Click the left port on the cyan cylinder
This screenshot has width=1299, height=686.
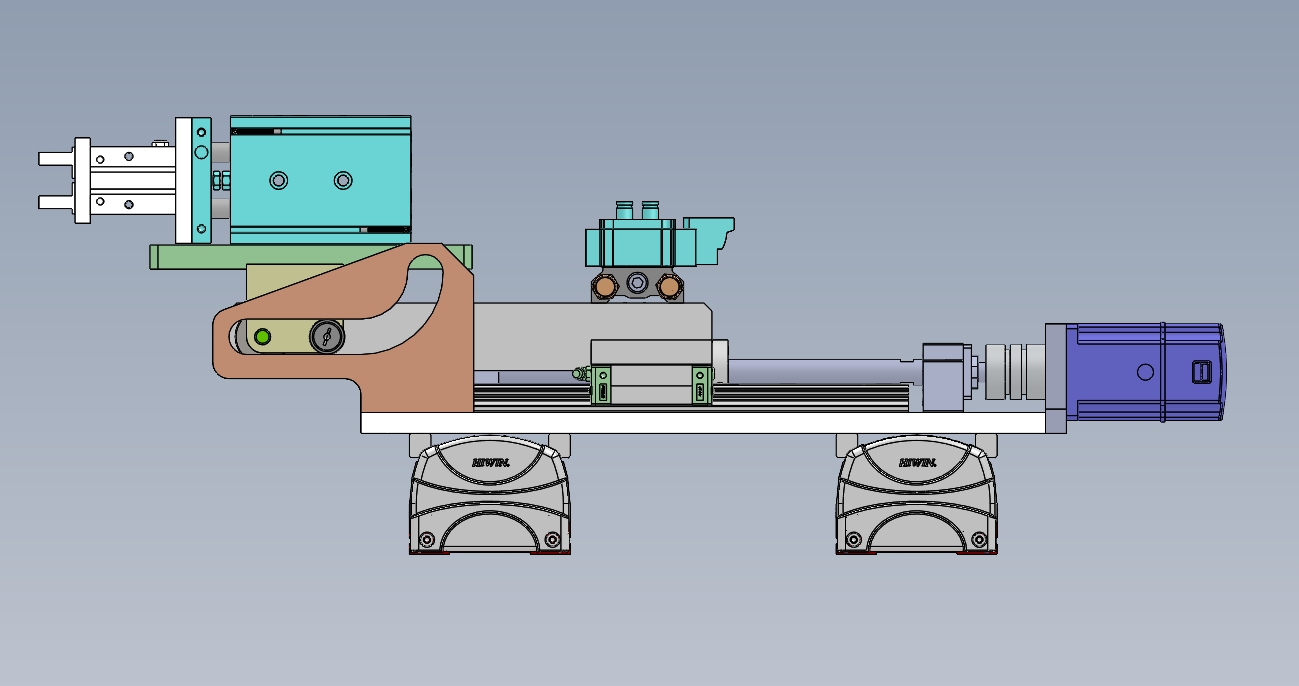[x=278, y=180]
